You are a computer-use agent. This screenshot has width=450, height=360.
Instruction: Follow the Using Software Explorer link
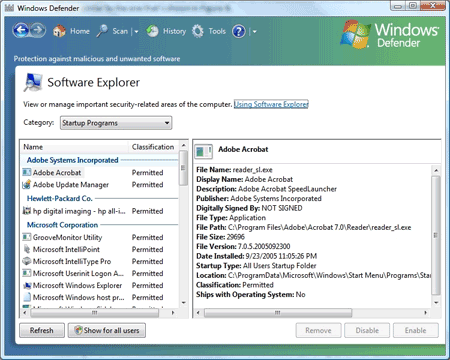(271, 104)
